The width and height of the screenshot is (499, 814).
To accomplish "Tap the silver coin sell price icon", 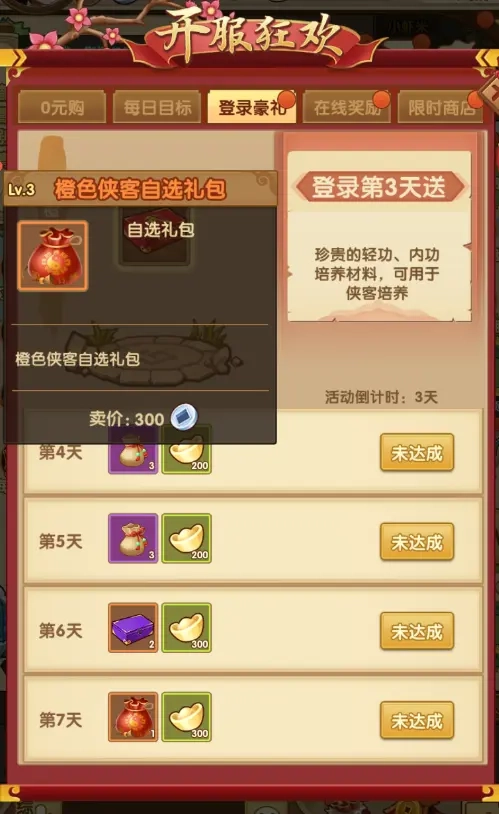I will 184,417.
